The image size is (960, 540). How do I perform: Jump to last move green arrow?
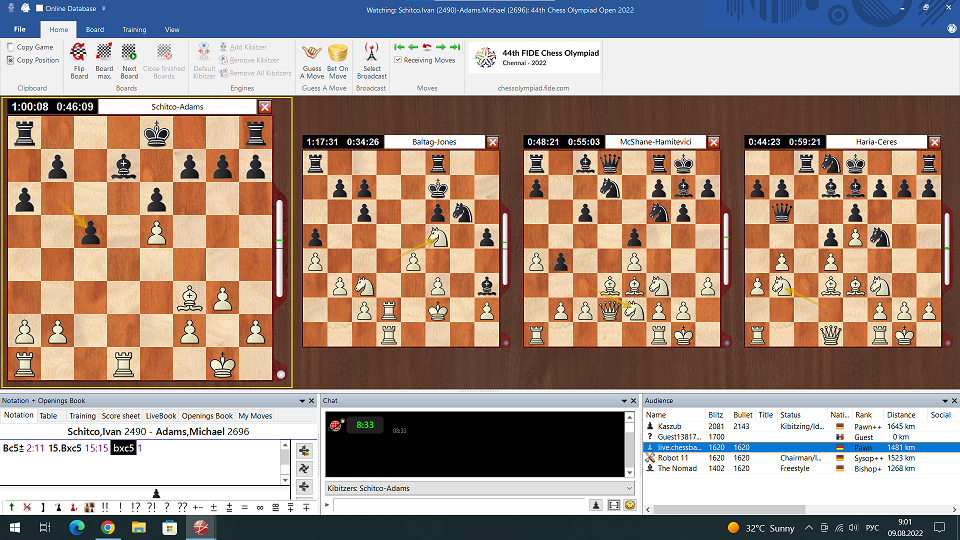point(455,47)
